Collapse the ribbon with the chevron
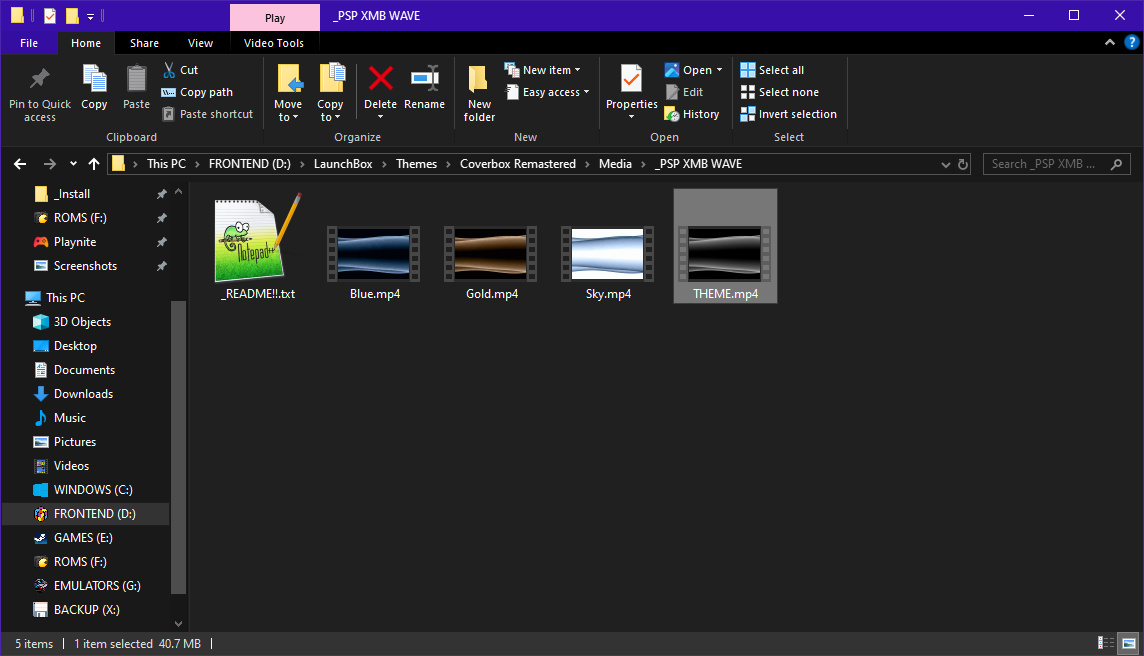Image resolution: width=1144 pixels, height=656 pixels. pyautogui.click(x=1110, y=42)
